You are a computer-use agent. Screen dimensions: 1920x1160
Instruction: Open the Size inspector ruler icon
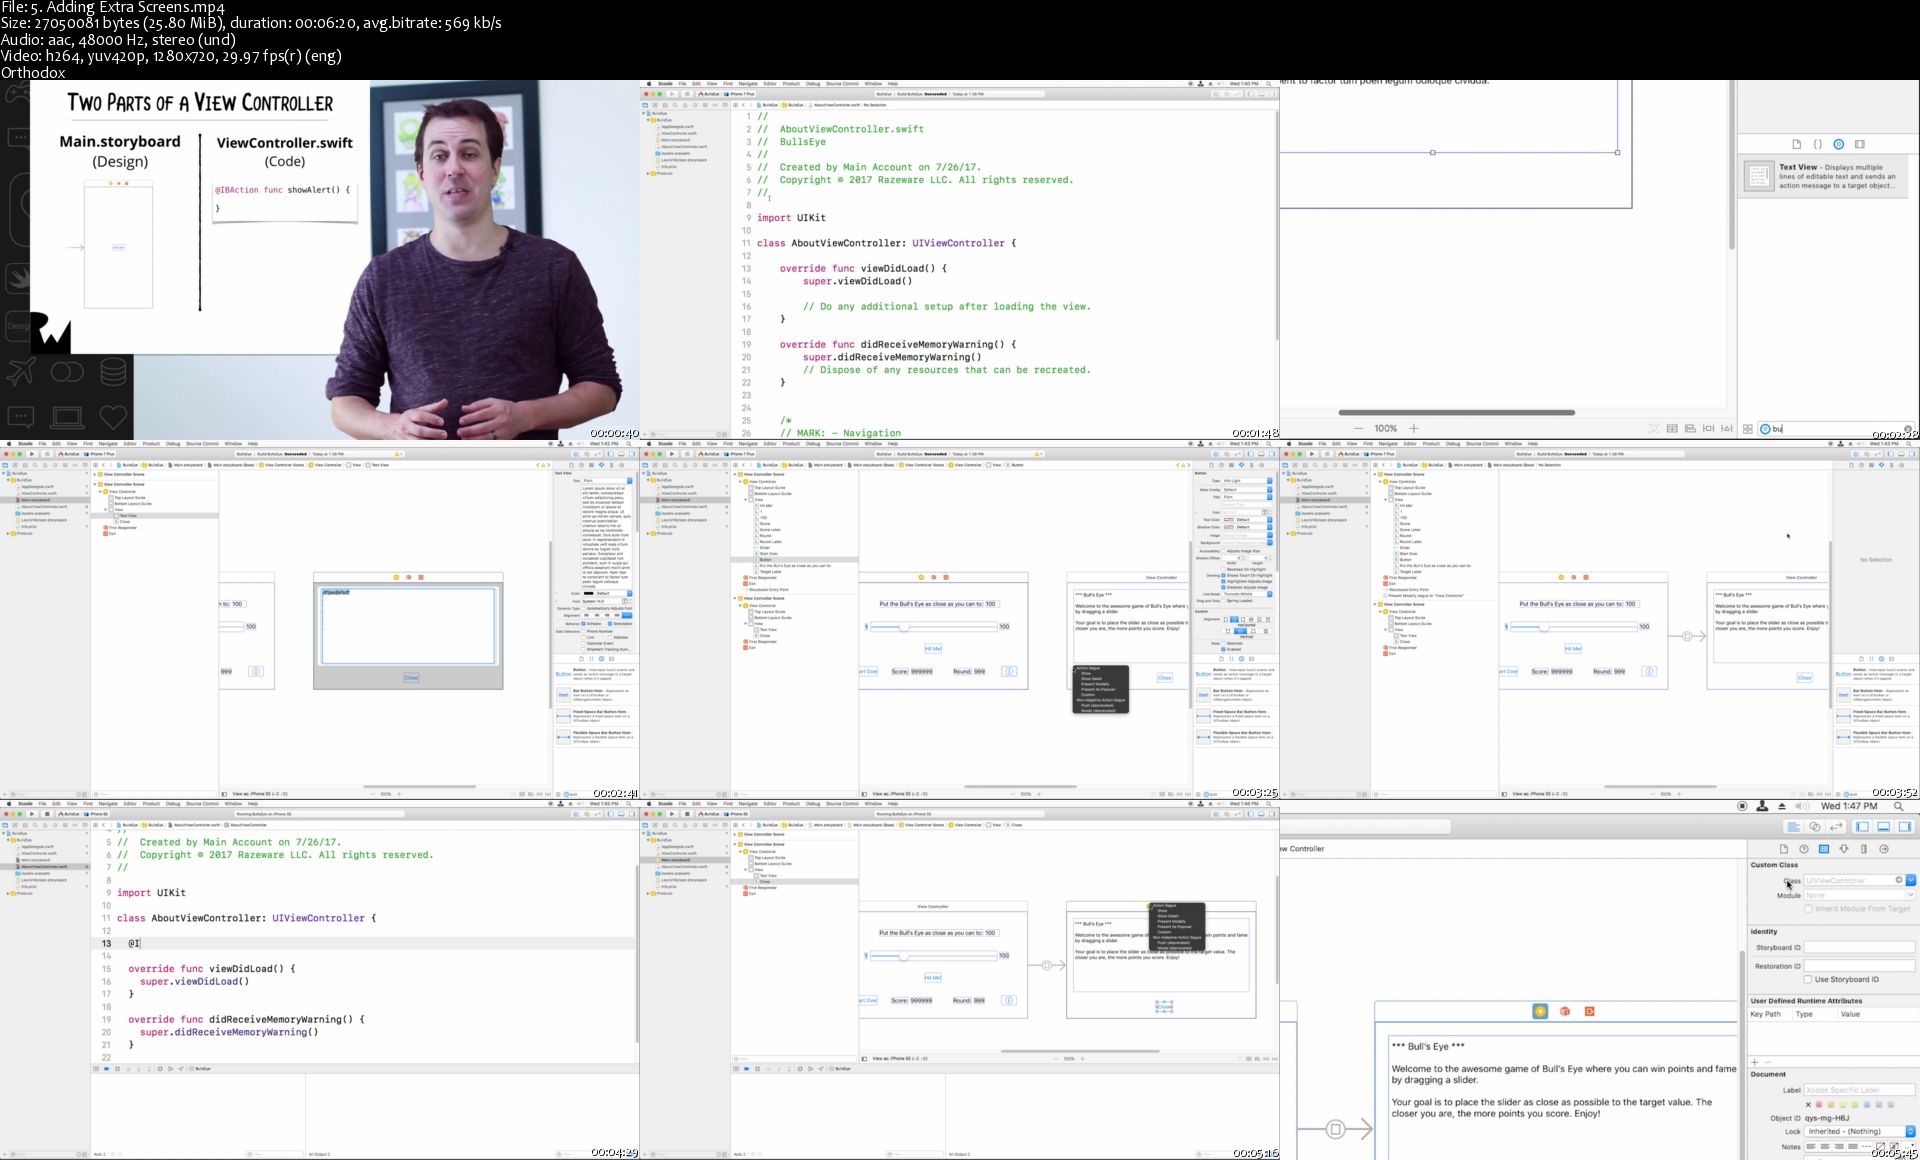coord(1864,849)
